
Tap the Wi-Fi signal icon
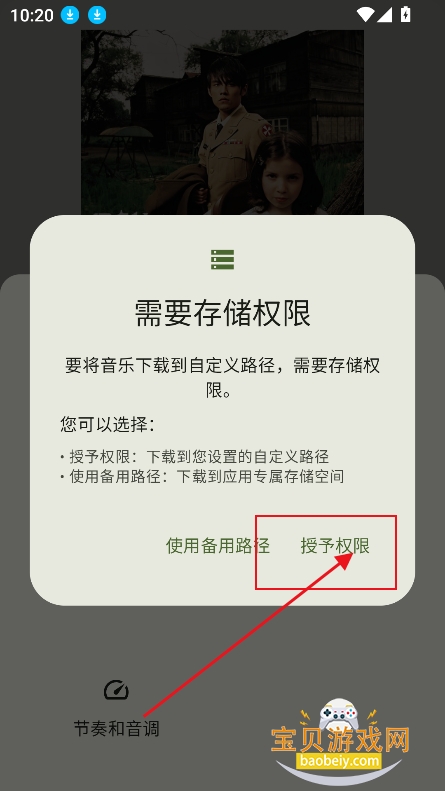(365, 15)
